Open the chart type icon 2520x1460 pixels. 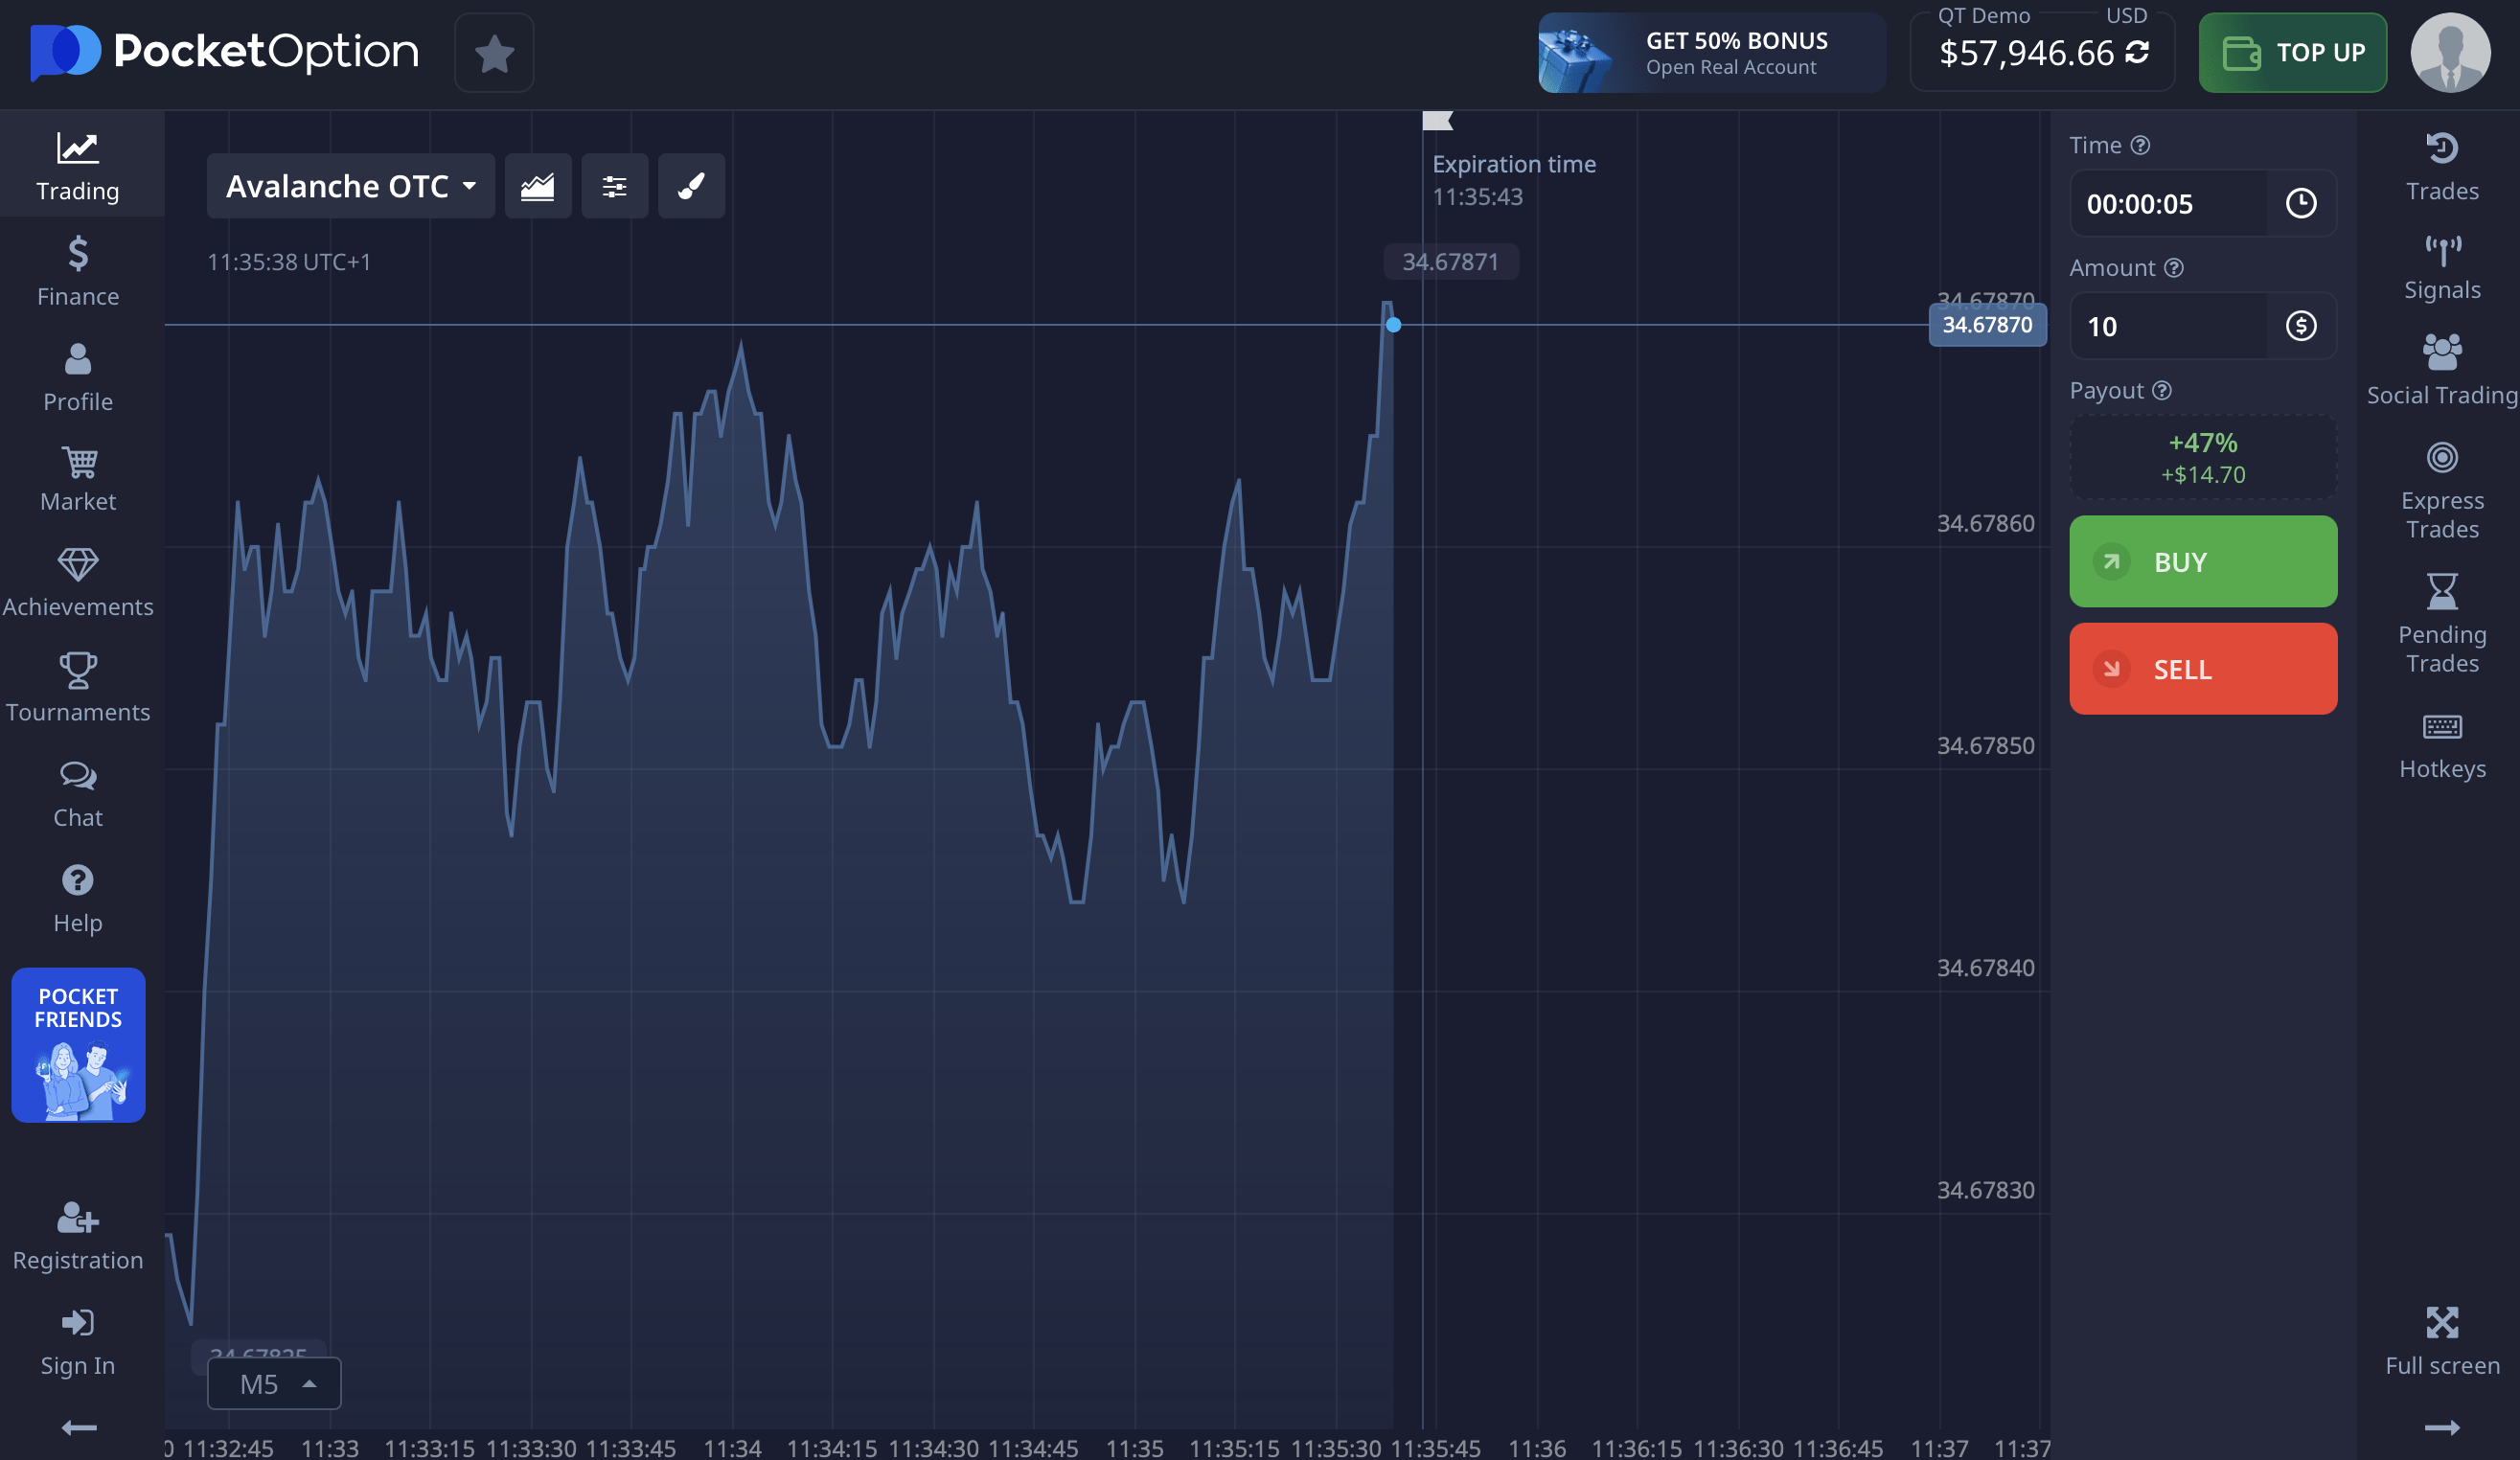537,186
